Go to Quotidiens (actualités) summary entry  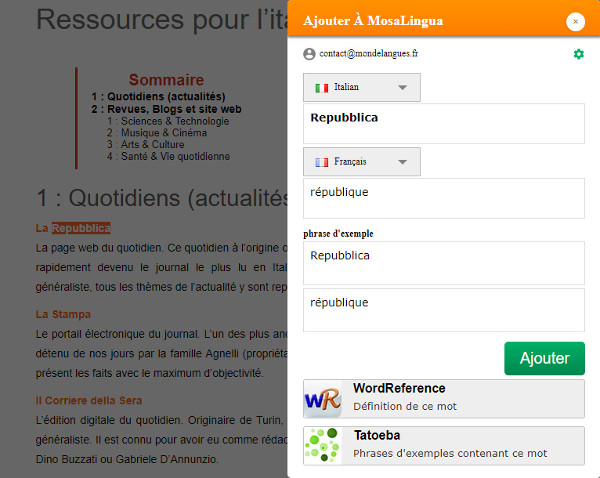(x=158, y=96)
